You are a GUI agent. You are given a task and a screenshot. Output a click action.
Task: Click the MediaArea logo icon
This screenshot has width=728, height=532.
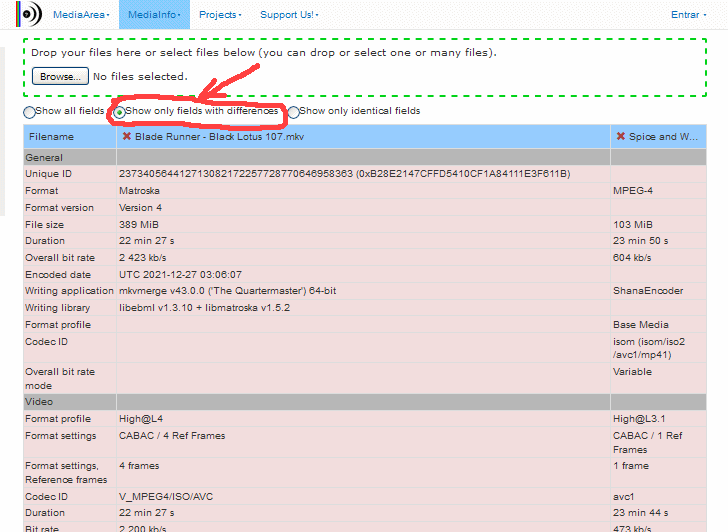29,14
